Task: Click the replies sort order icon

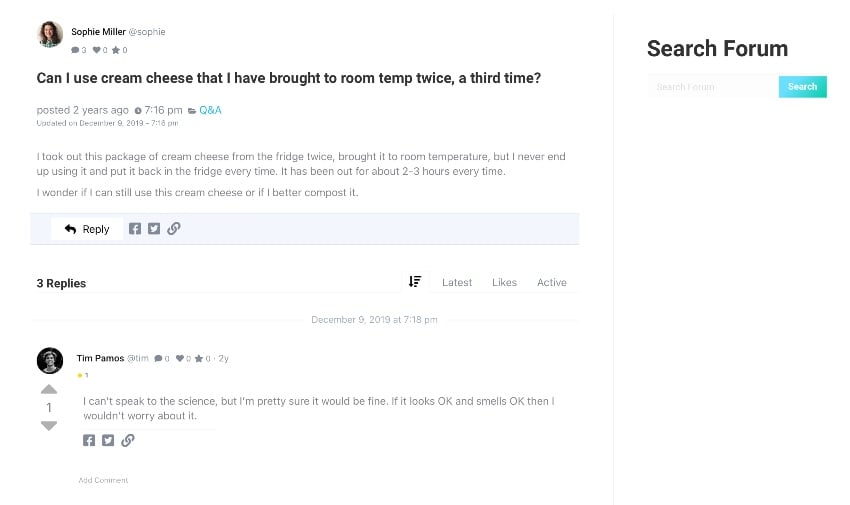Action: 415,282
